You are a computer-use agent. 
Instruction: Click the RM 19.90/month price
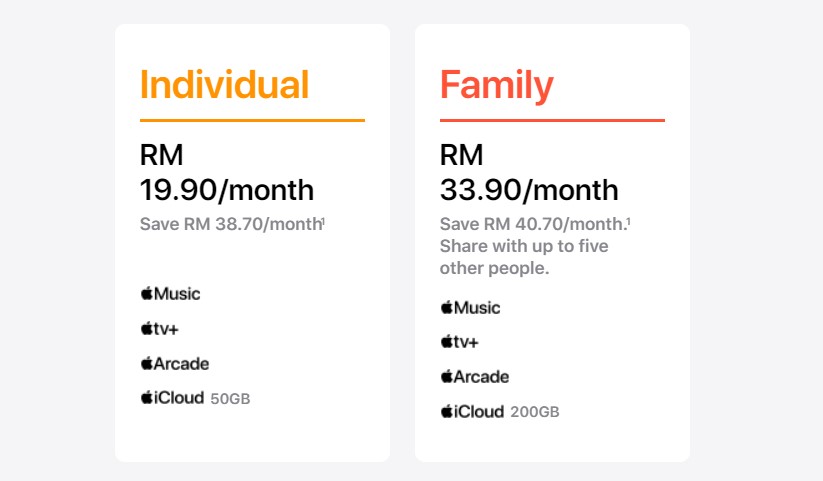click(227, 172)
